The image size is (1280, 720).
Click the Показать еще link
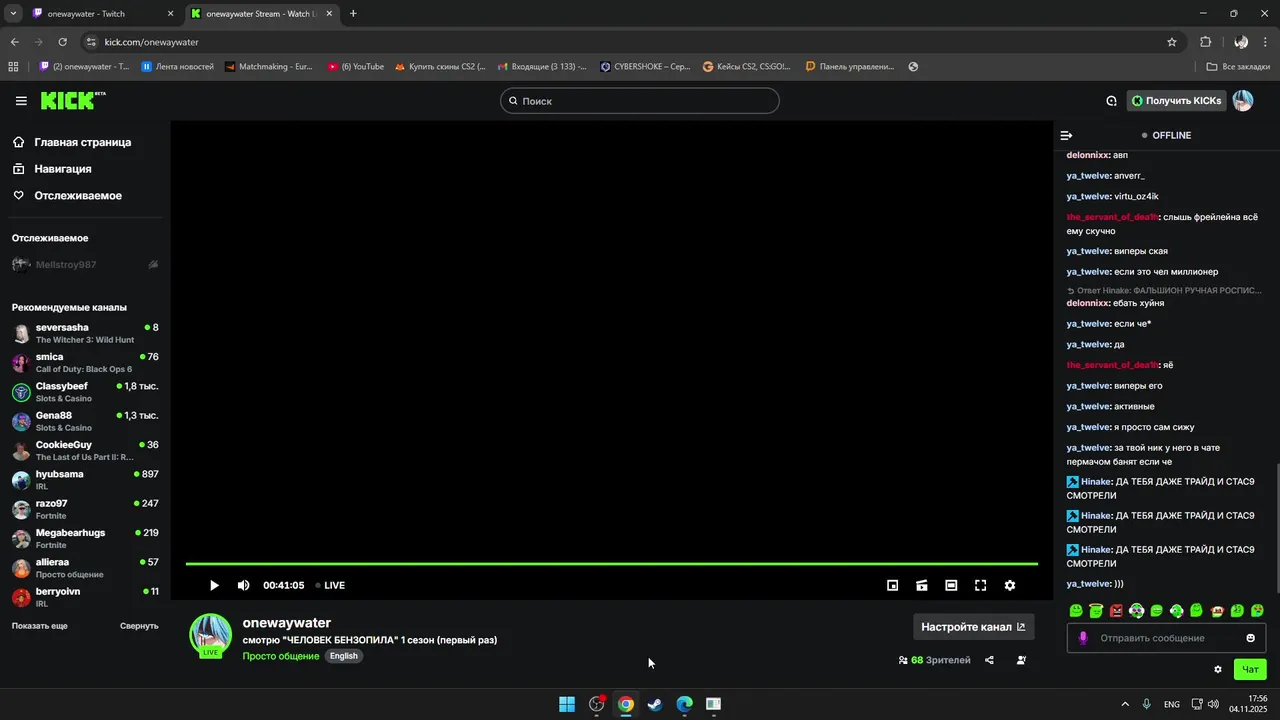[x=40, y=626]
